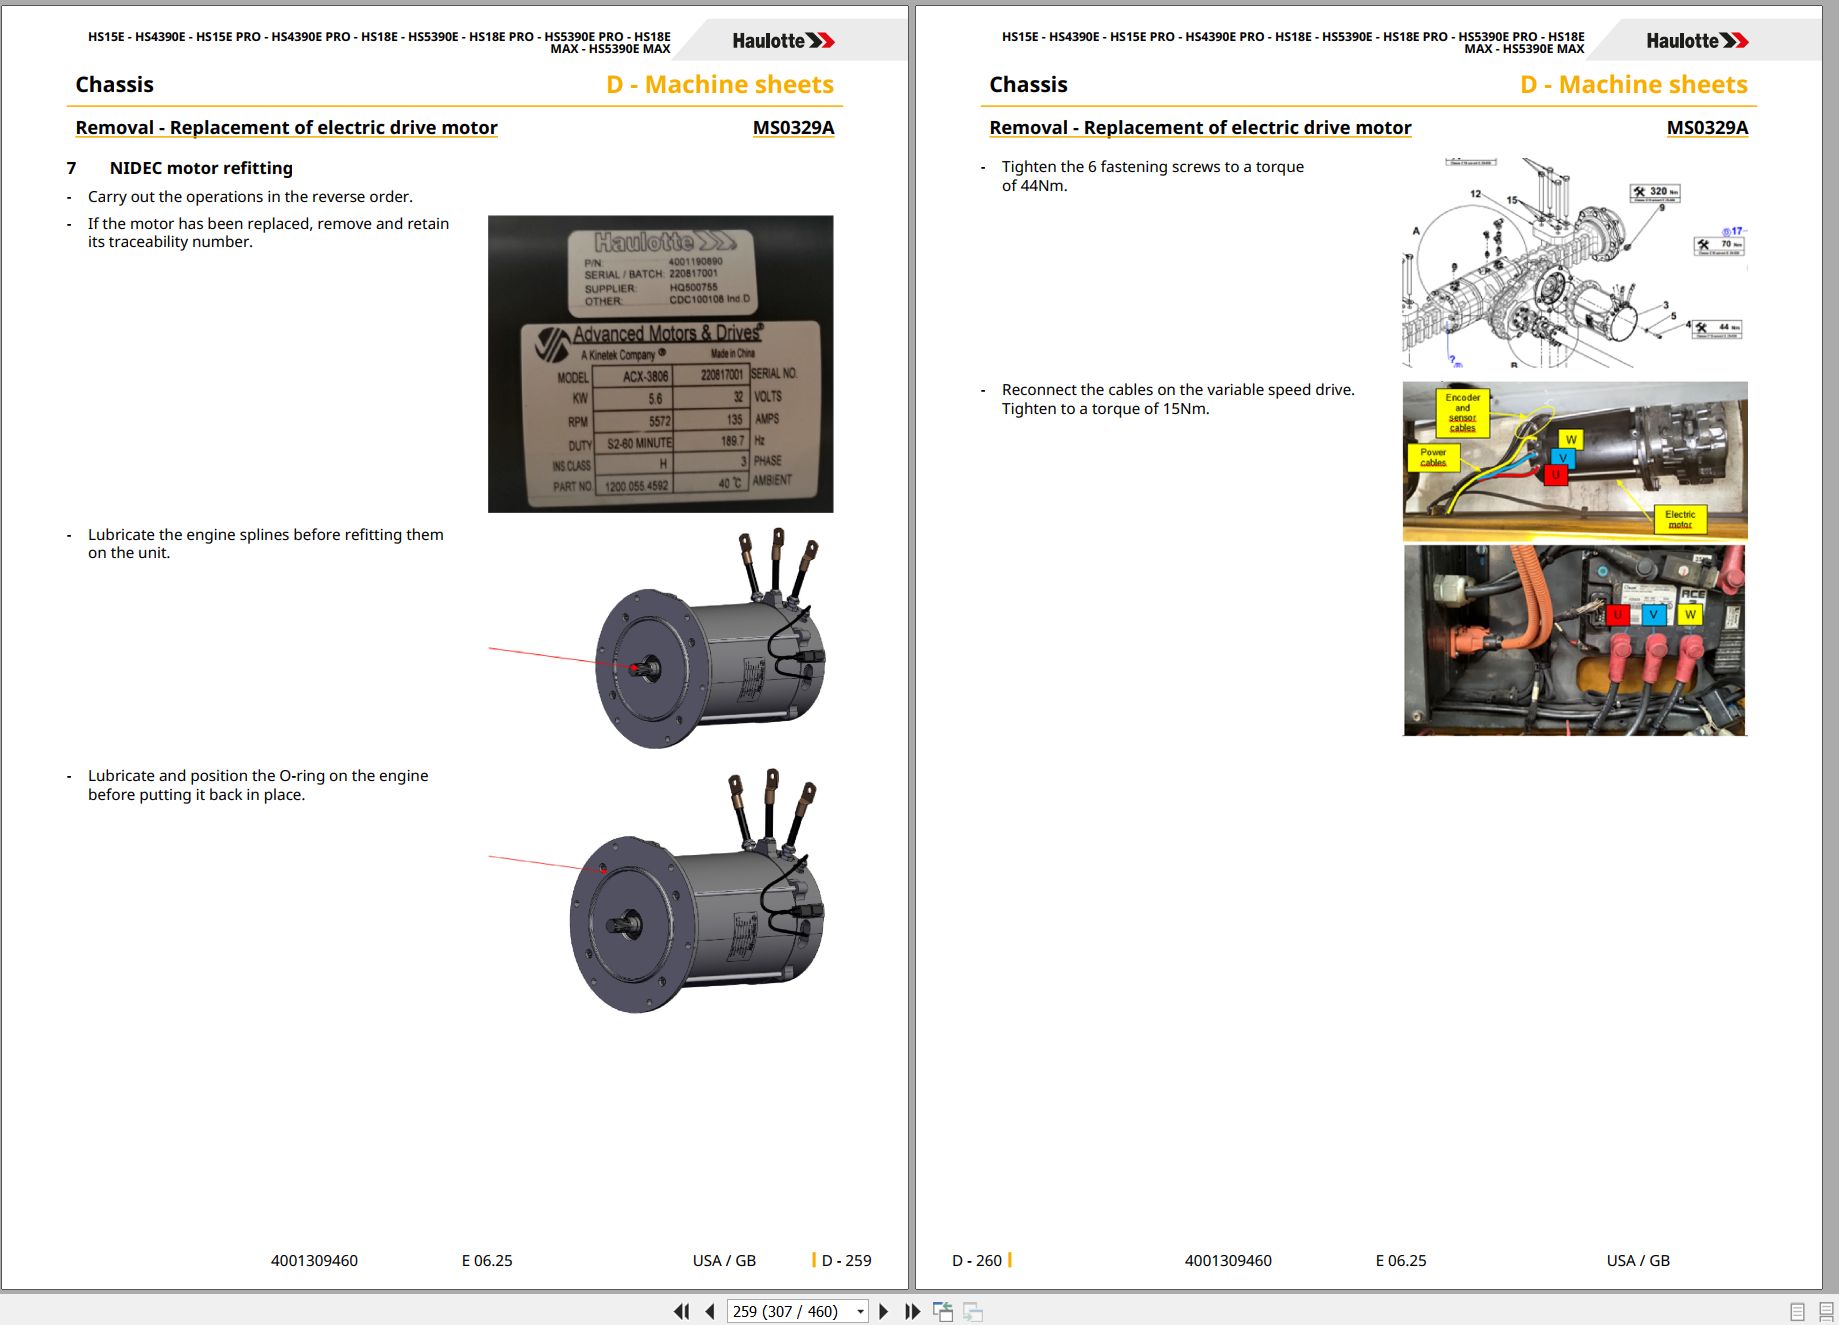
Task: Click the 'D - 259' page footer
Action: 846,1260
